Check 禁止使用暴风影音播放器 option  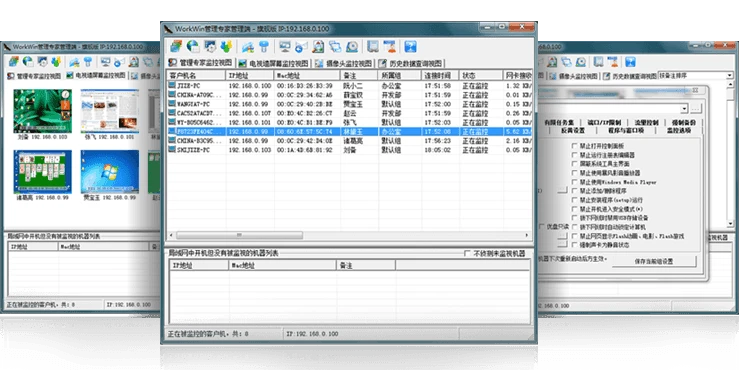(x=575, y=173)
